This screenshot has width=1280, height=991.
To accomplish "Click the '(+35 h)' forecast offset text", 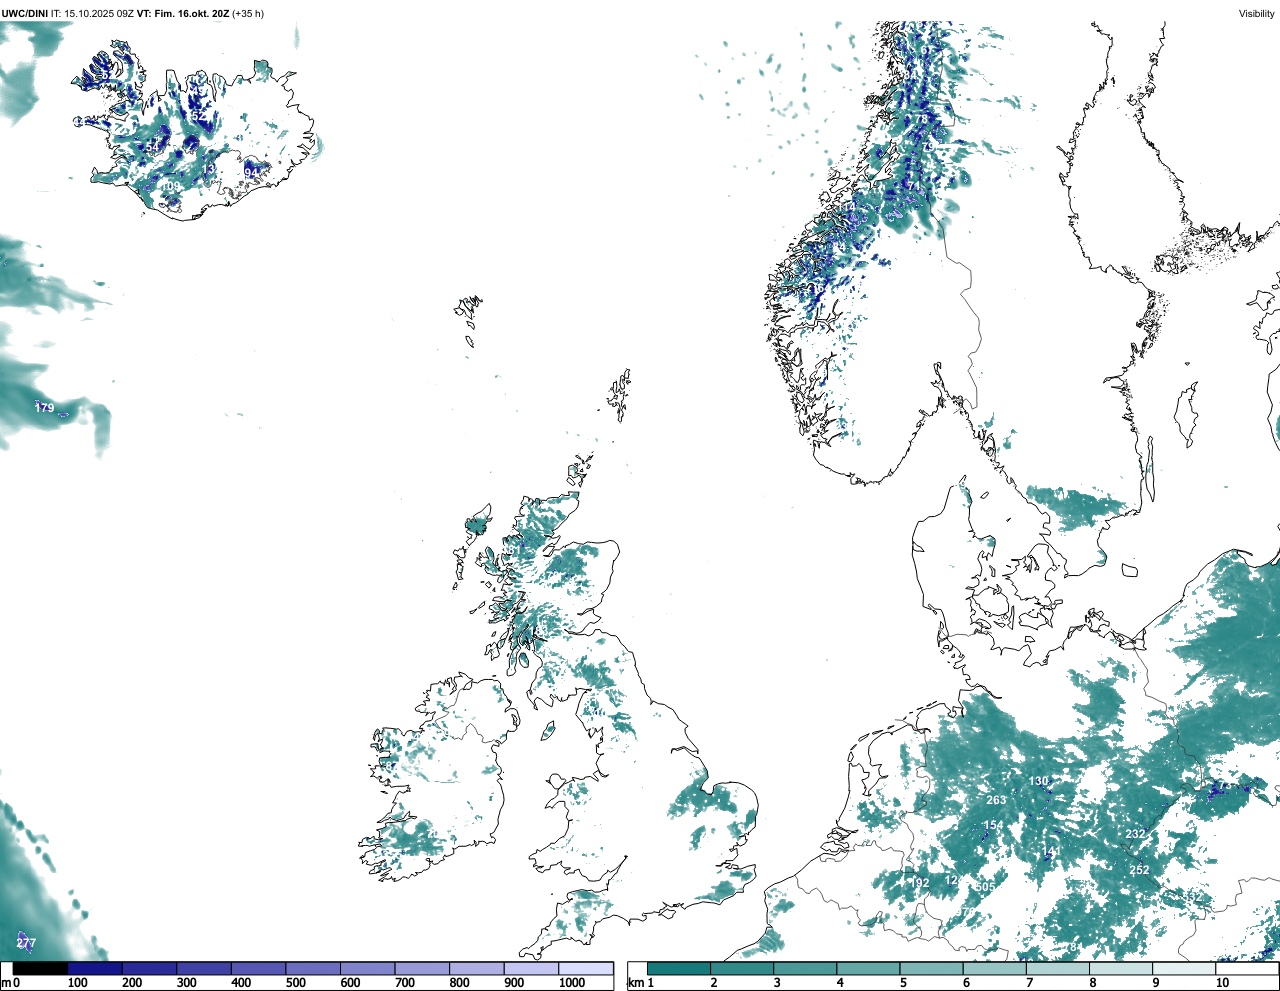I will pos(248,14).
